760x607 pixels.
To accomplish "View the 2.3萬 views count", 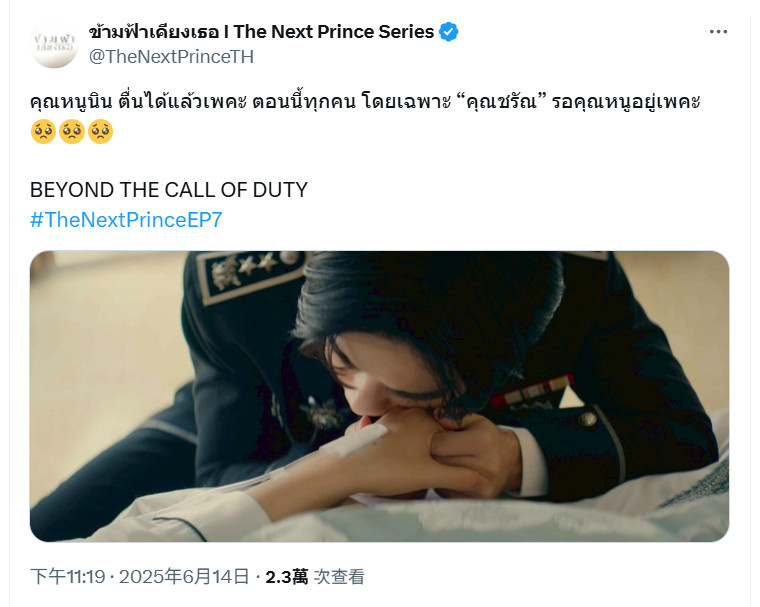I will click(286, 576).
